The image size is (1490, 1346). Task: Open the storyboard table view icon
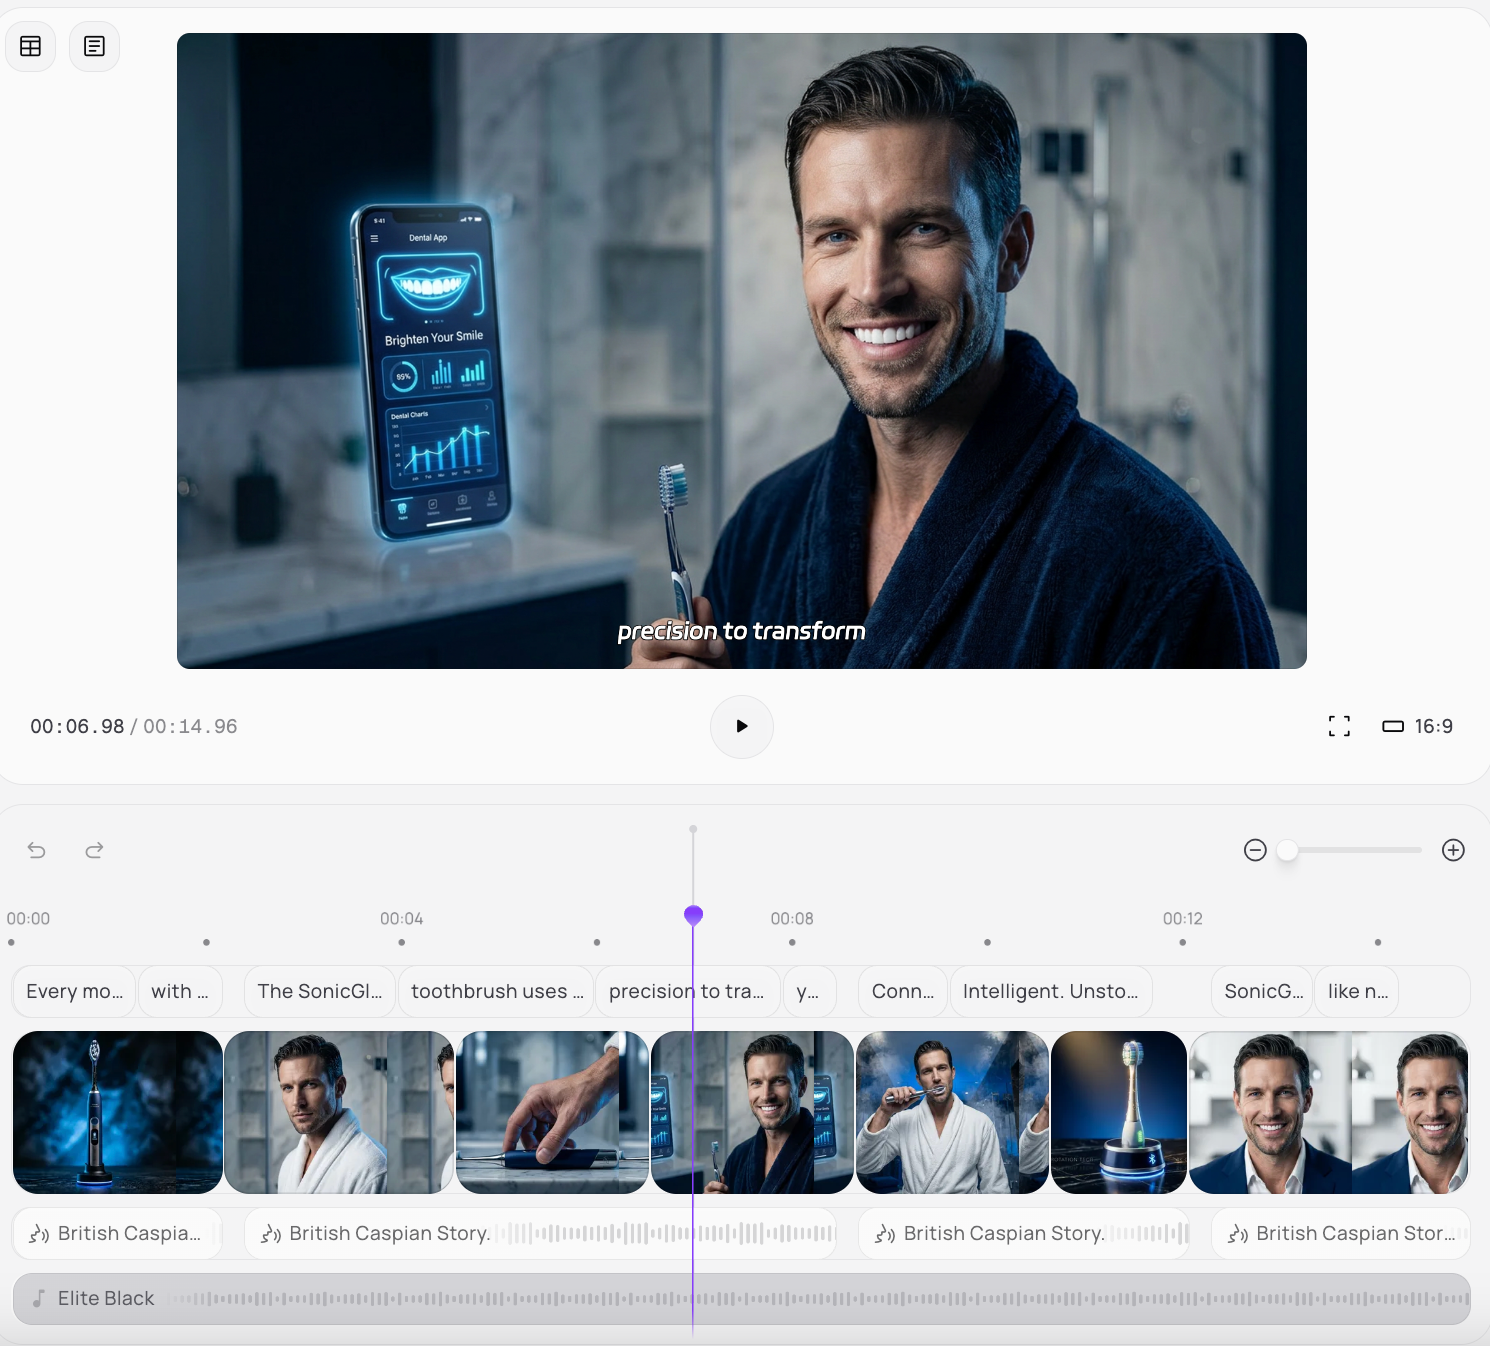coord(31,47)
